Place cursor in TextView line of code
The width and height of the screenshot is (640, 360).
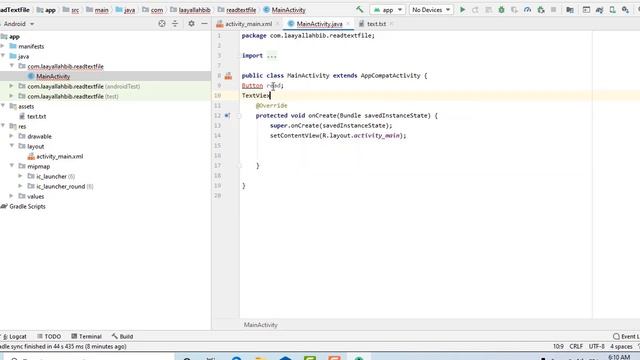click(x=256, y=96)
